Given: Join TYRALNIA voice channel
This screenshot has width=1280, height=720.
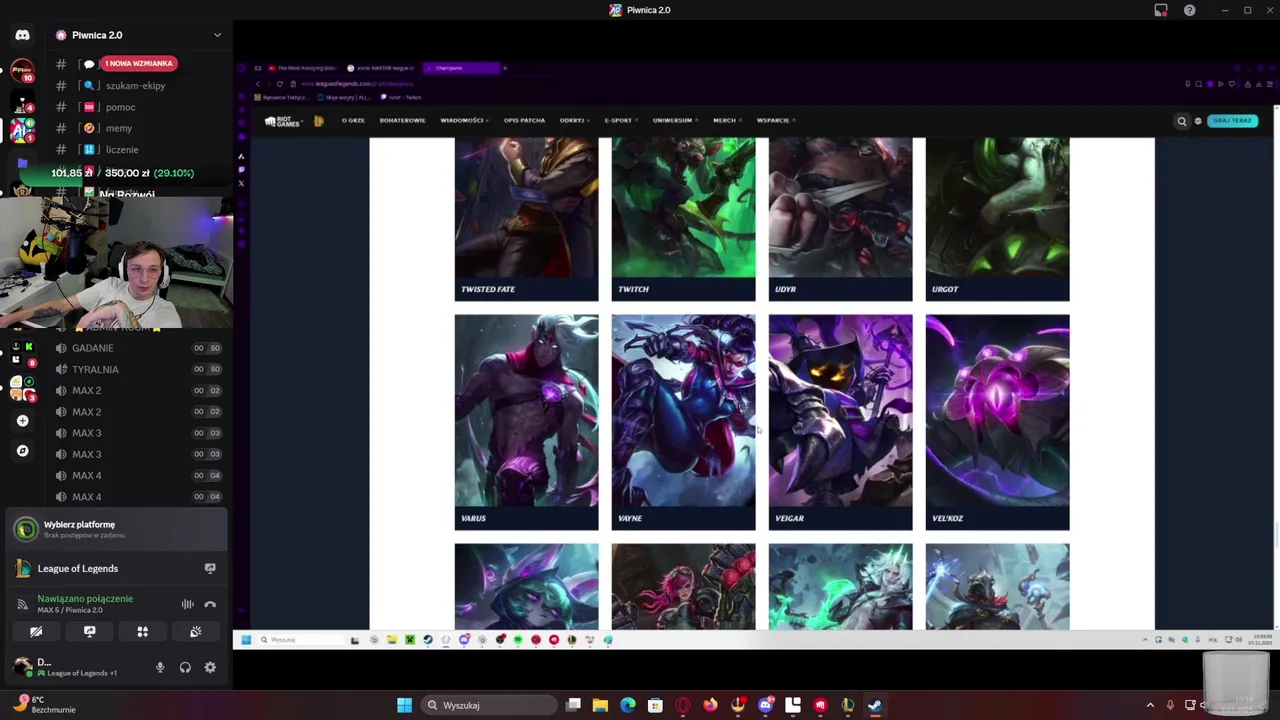Looking at the screenshot, I should click(138, 369).
